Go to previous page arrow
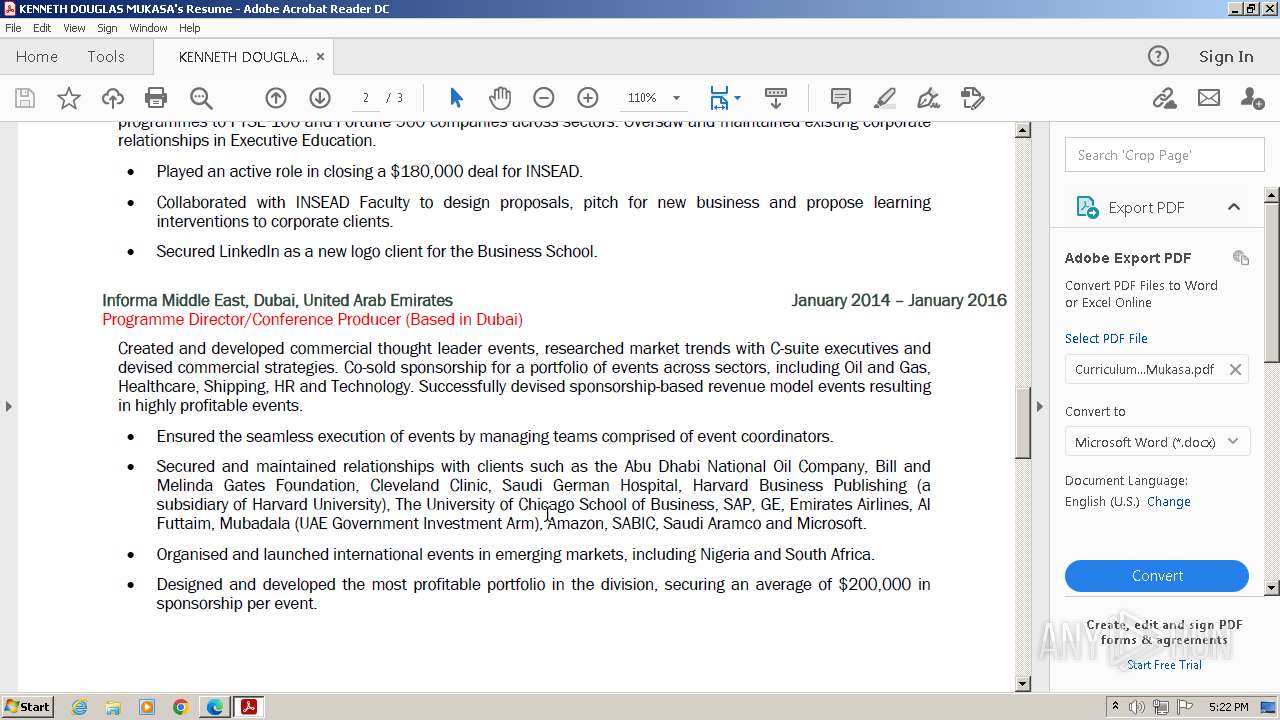This screenshot has height=720, width=1280. click(276, 98)
